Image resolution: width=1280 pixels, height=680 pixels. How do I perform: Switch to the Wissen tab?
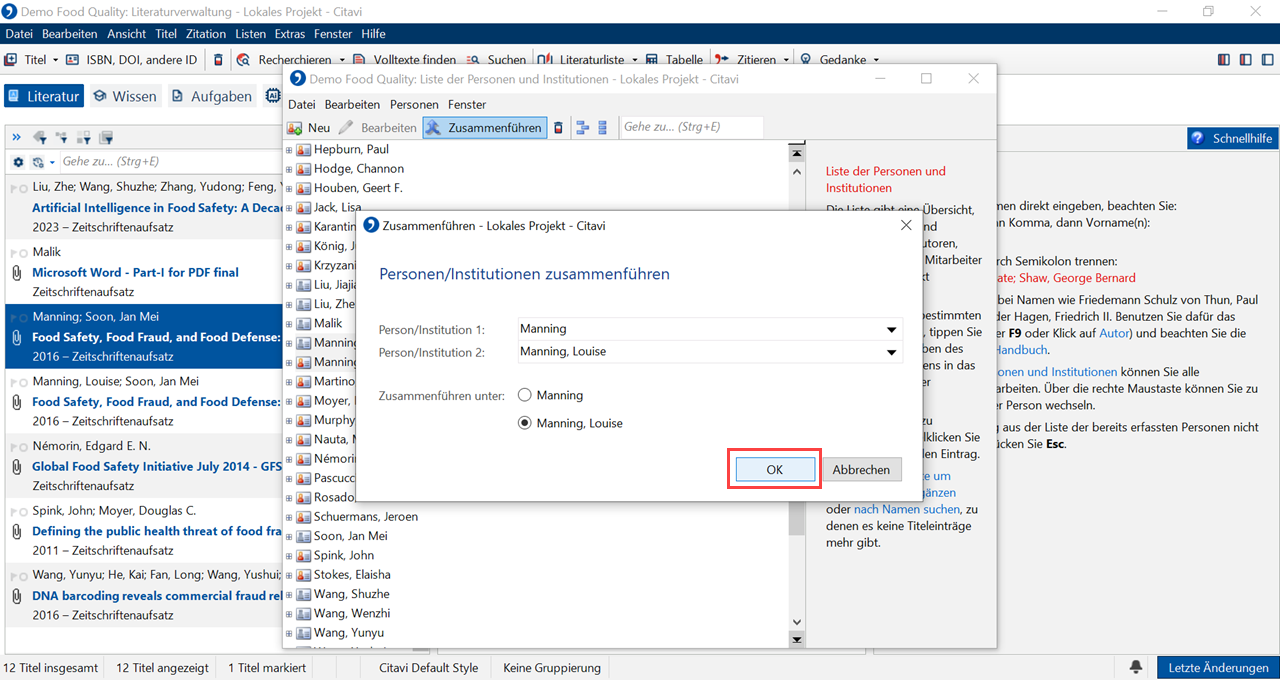point(125,96)
